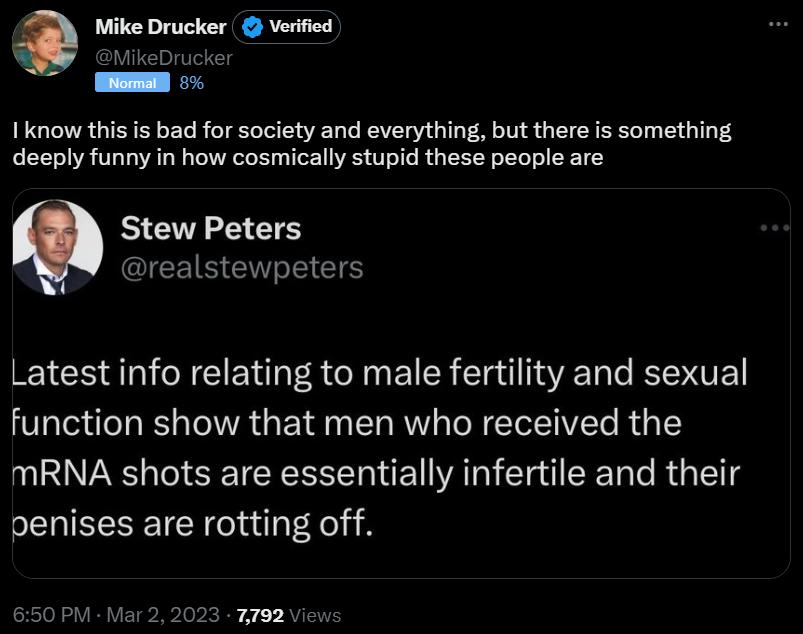Click the blue Verified badge next to Mike Drucker

tap(252, 27)
